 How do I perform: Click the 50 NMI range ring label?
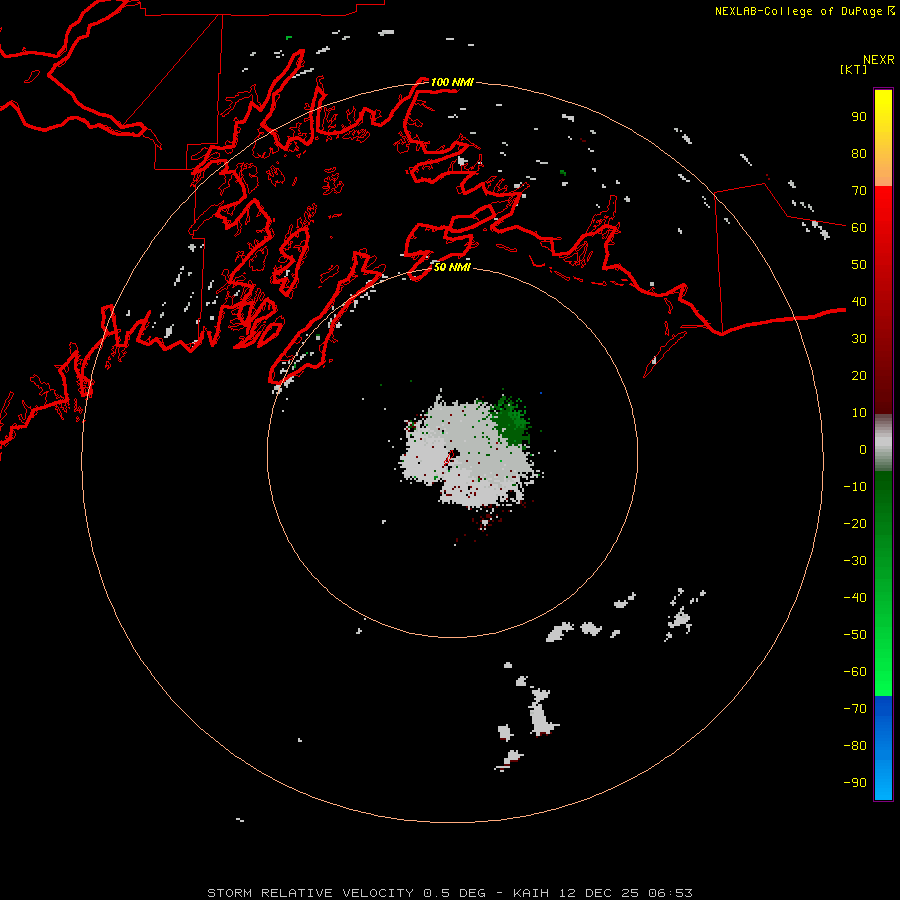point(452,267)
